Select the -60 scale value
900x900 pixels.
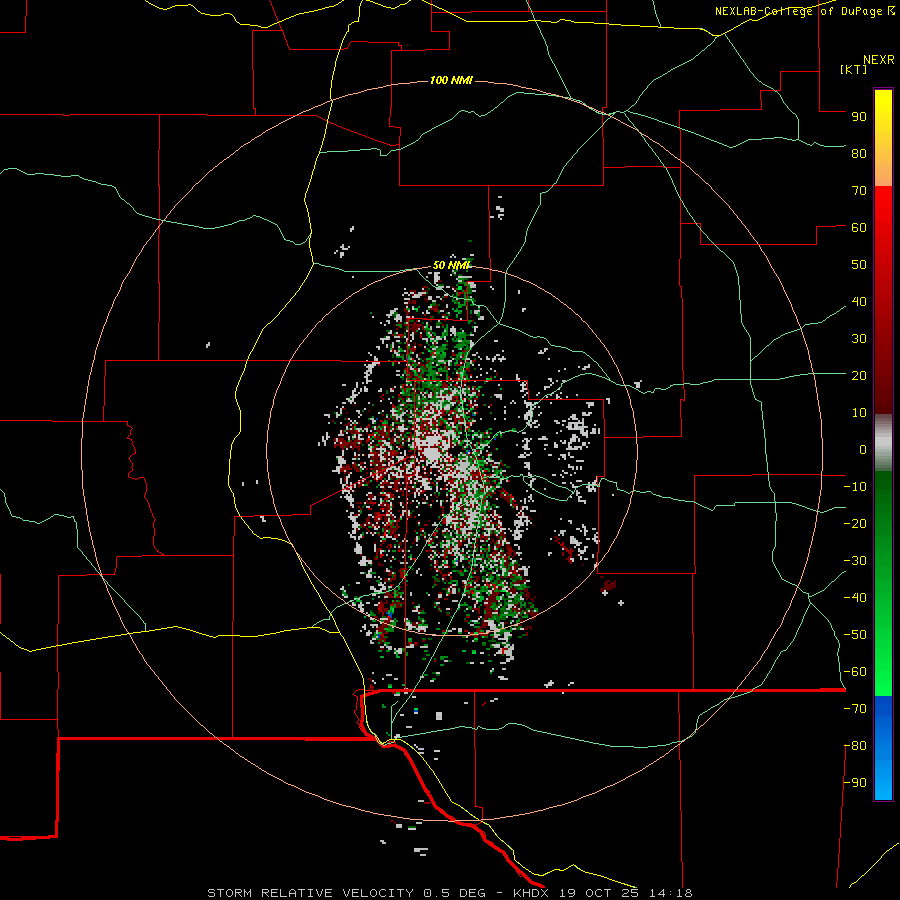[x=855, y=672]
